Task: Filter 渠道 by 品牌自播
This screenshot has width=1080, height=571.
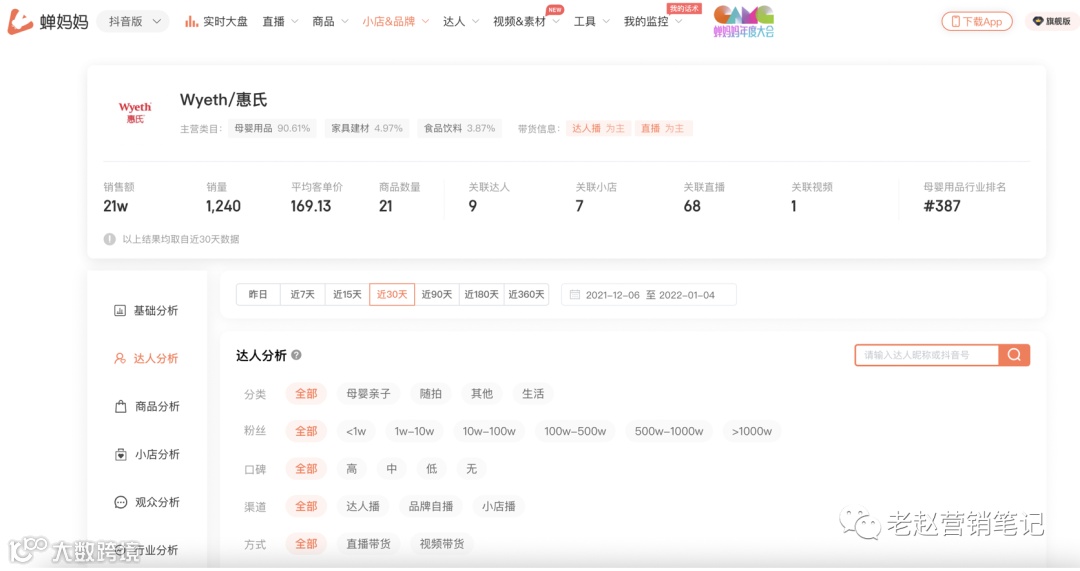Action: click(430, 506)
